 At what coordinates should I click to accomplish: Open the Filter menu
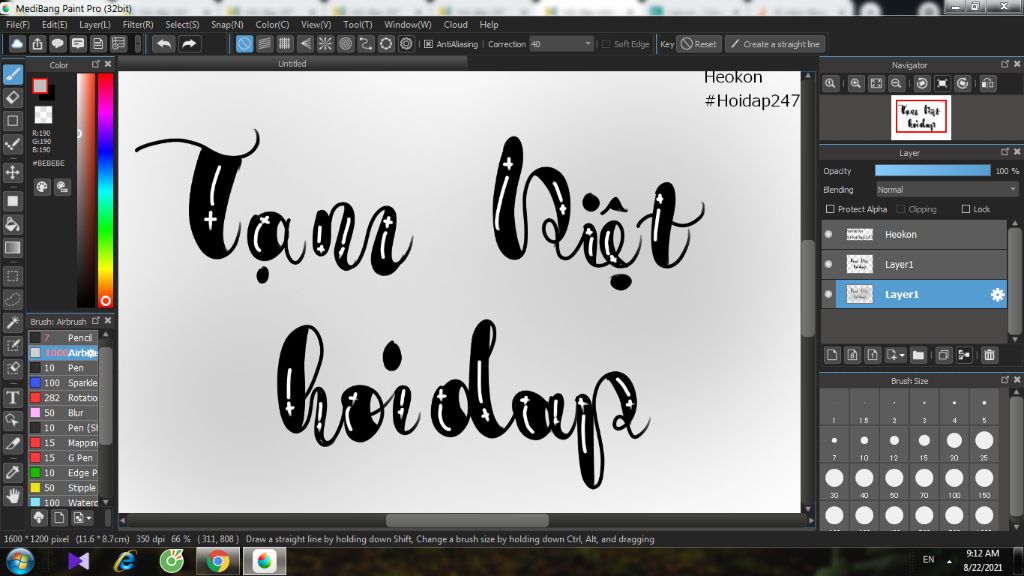(138, 24)
